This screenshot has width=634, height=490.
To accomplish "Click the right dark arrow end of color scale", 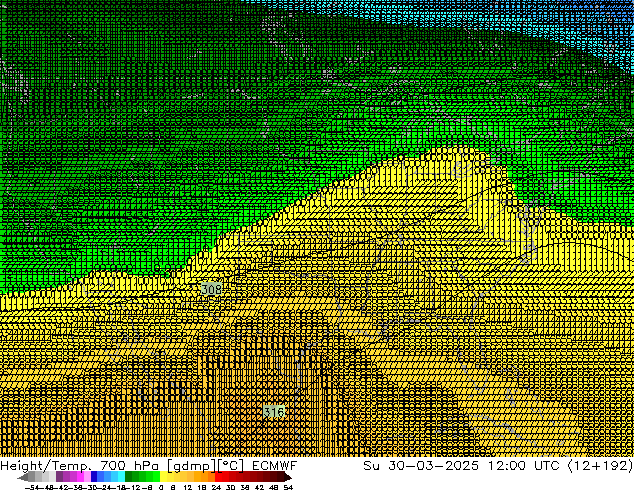I will 287,477.
